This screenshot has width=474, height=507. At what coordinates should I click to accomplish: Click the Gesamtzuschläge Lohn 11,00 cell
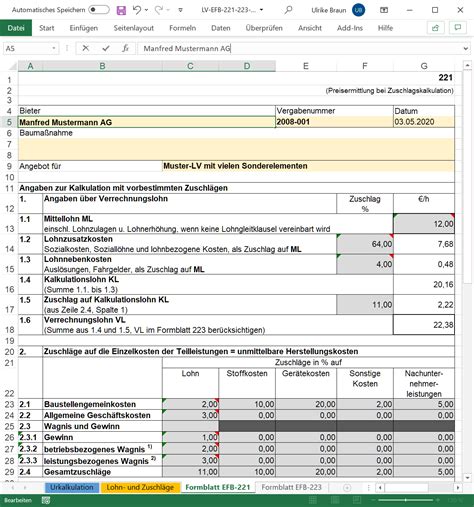(x=190, y=472)
